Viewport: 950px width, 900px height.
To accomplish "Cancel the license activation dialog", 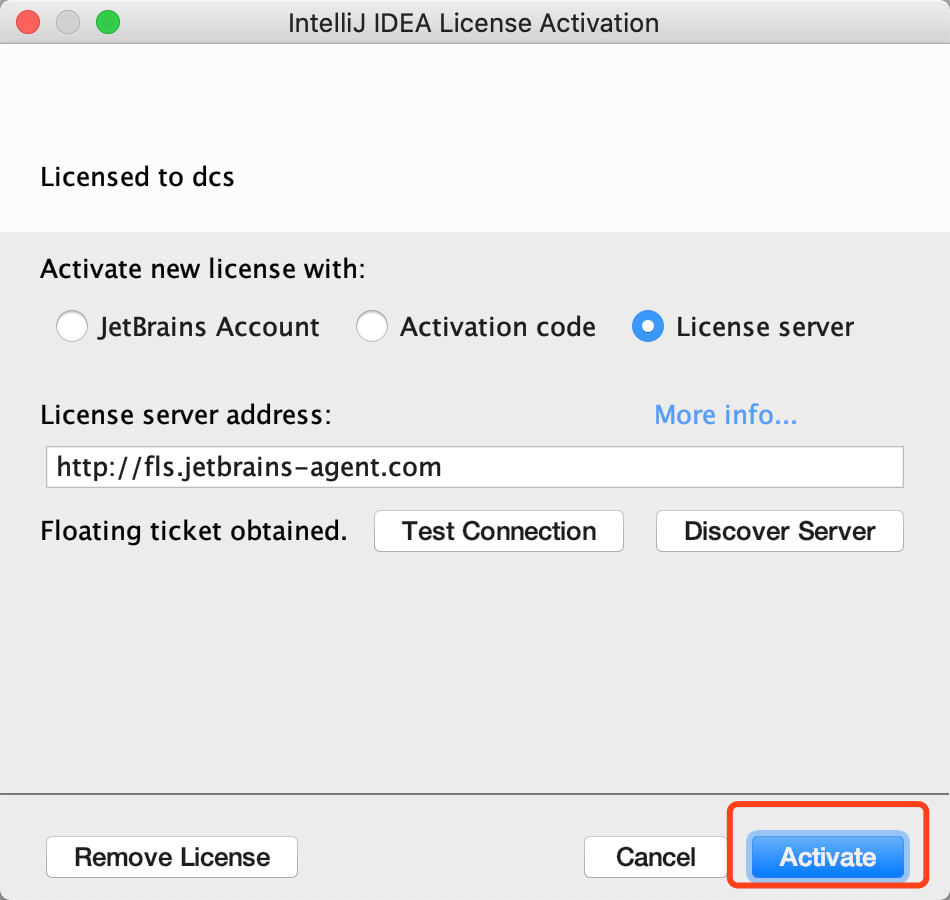I will pyautogui.click(x=656, y=857).
